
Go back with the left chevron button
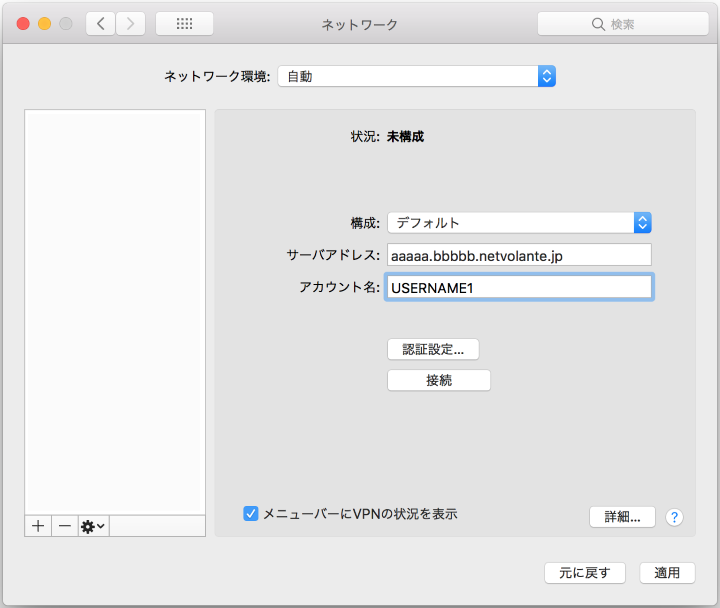point(100,24)
